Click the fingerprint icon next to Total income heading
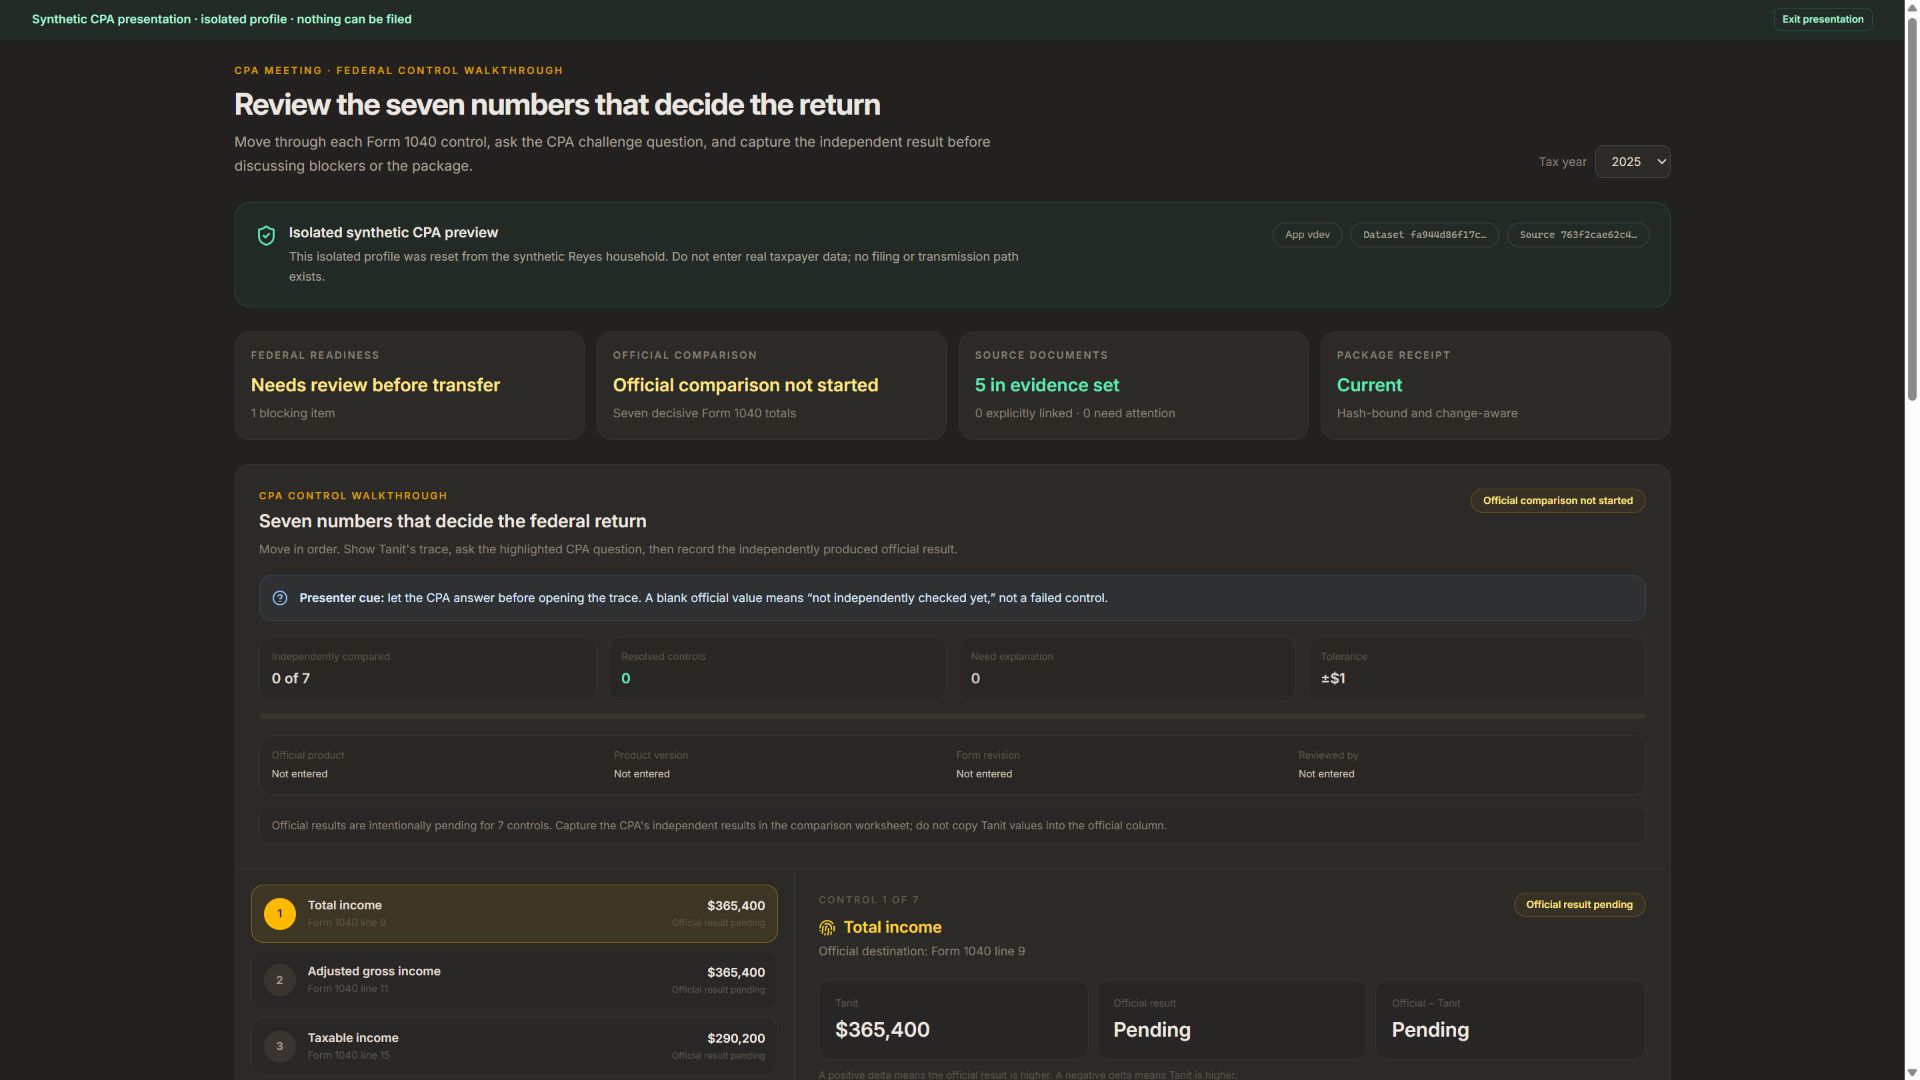Image resolution: width=1920 pixels, height=1080 pixels. [x=827, y=928]
